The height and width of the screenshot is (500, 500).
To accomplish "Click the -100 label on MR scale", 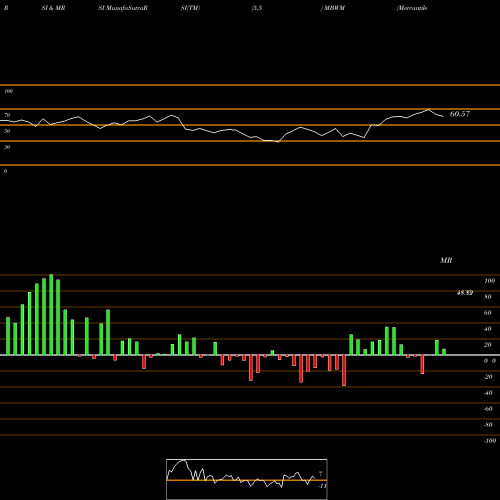I will [490, 441].
